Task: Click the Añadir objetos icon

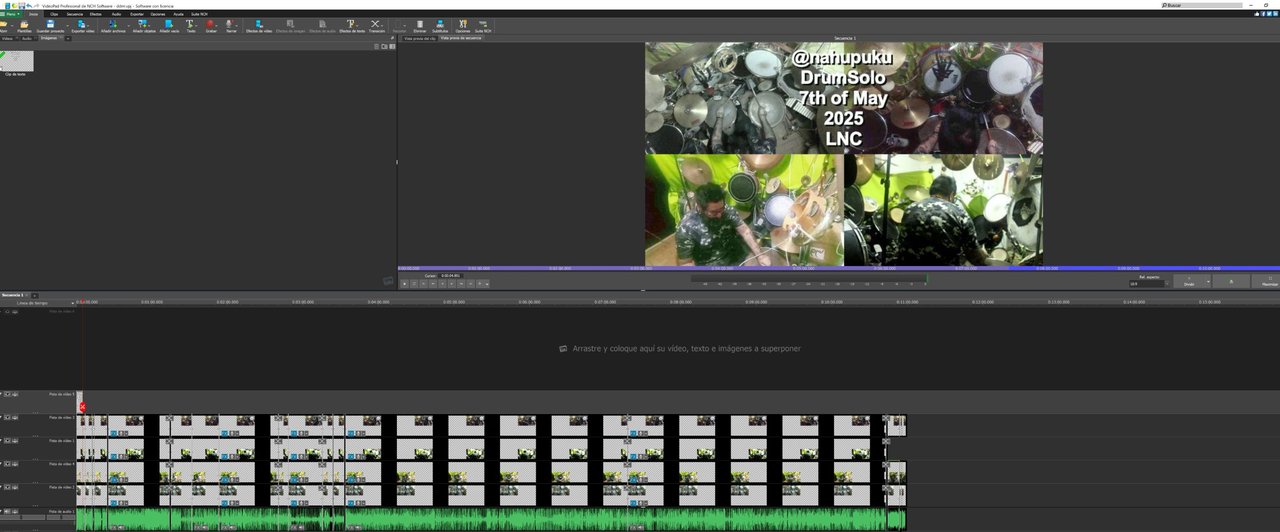Action: (143, 23)
